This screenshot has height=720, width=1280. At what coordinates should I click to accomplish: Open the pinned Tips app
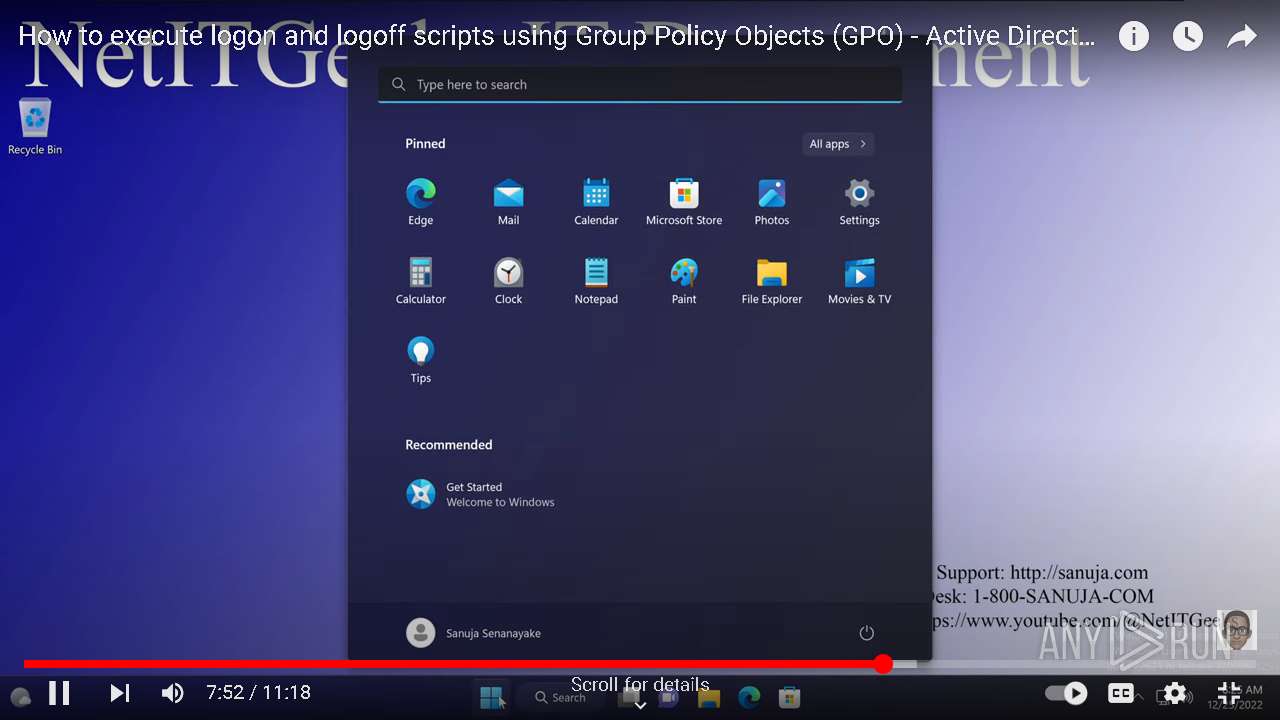pyautogui.click(x=420, y=360)
